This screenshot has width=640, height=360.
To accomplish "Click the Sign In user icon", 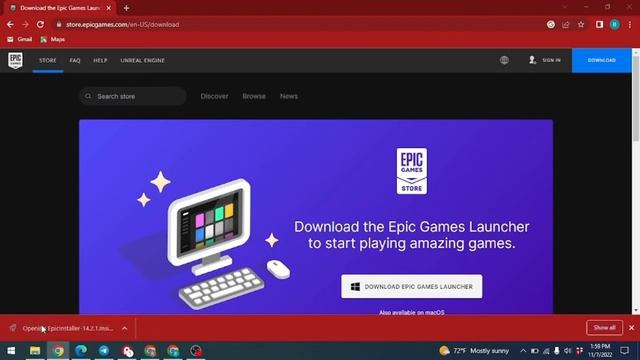I will click(532, 60).
